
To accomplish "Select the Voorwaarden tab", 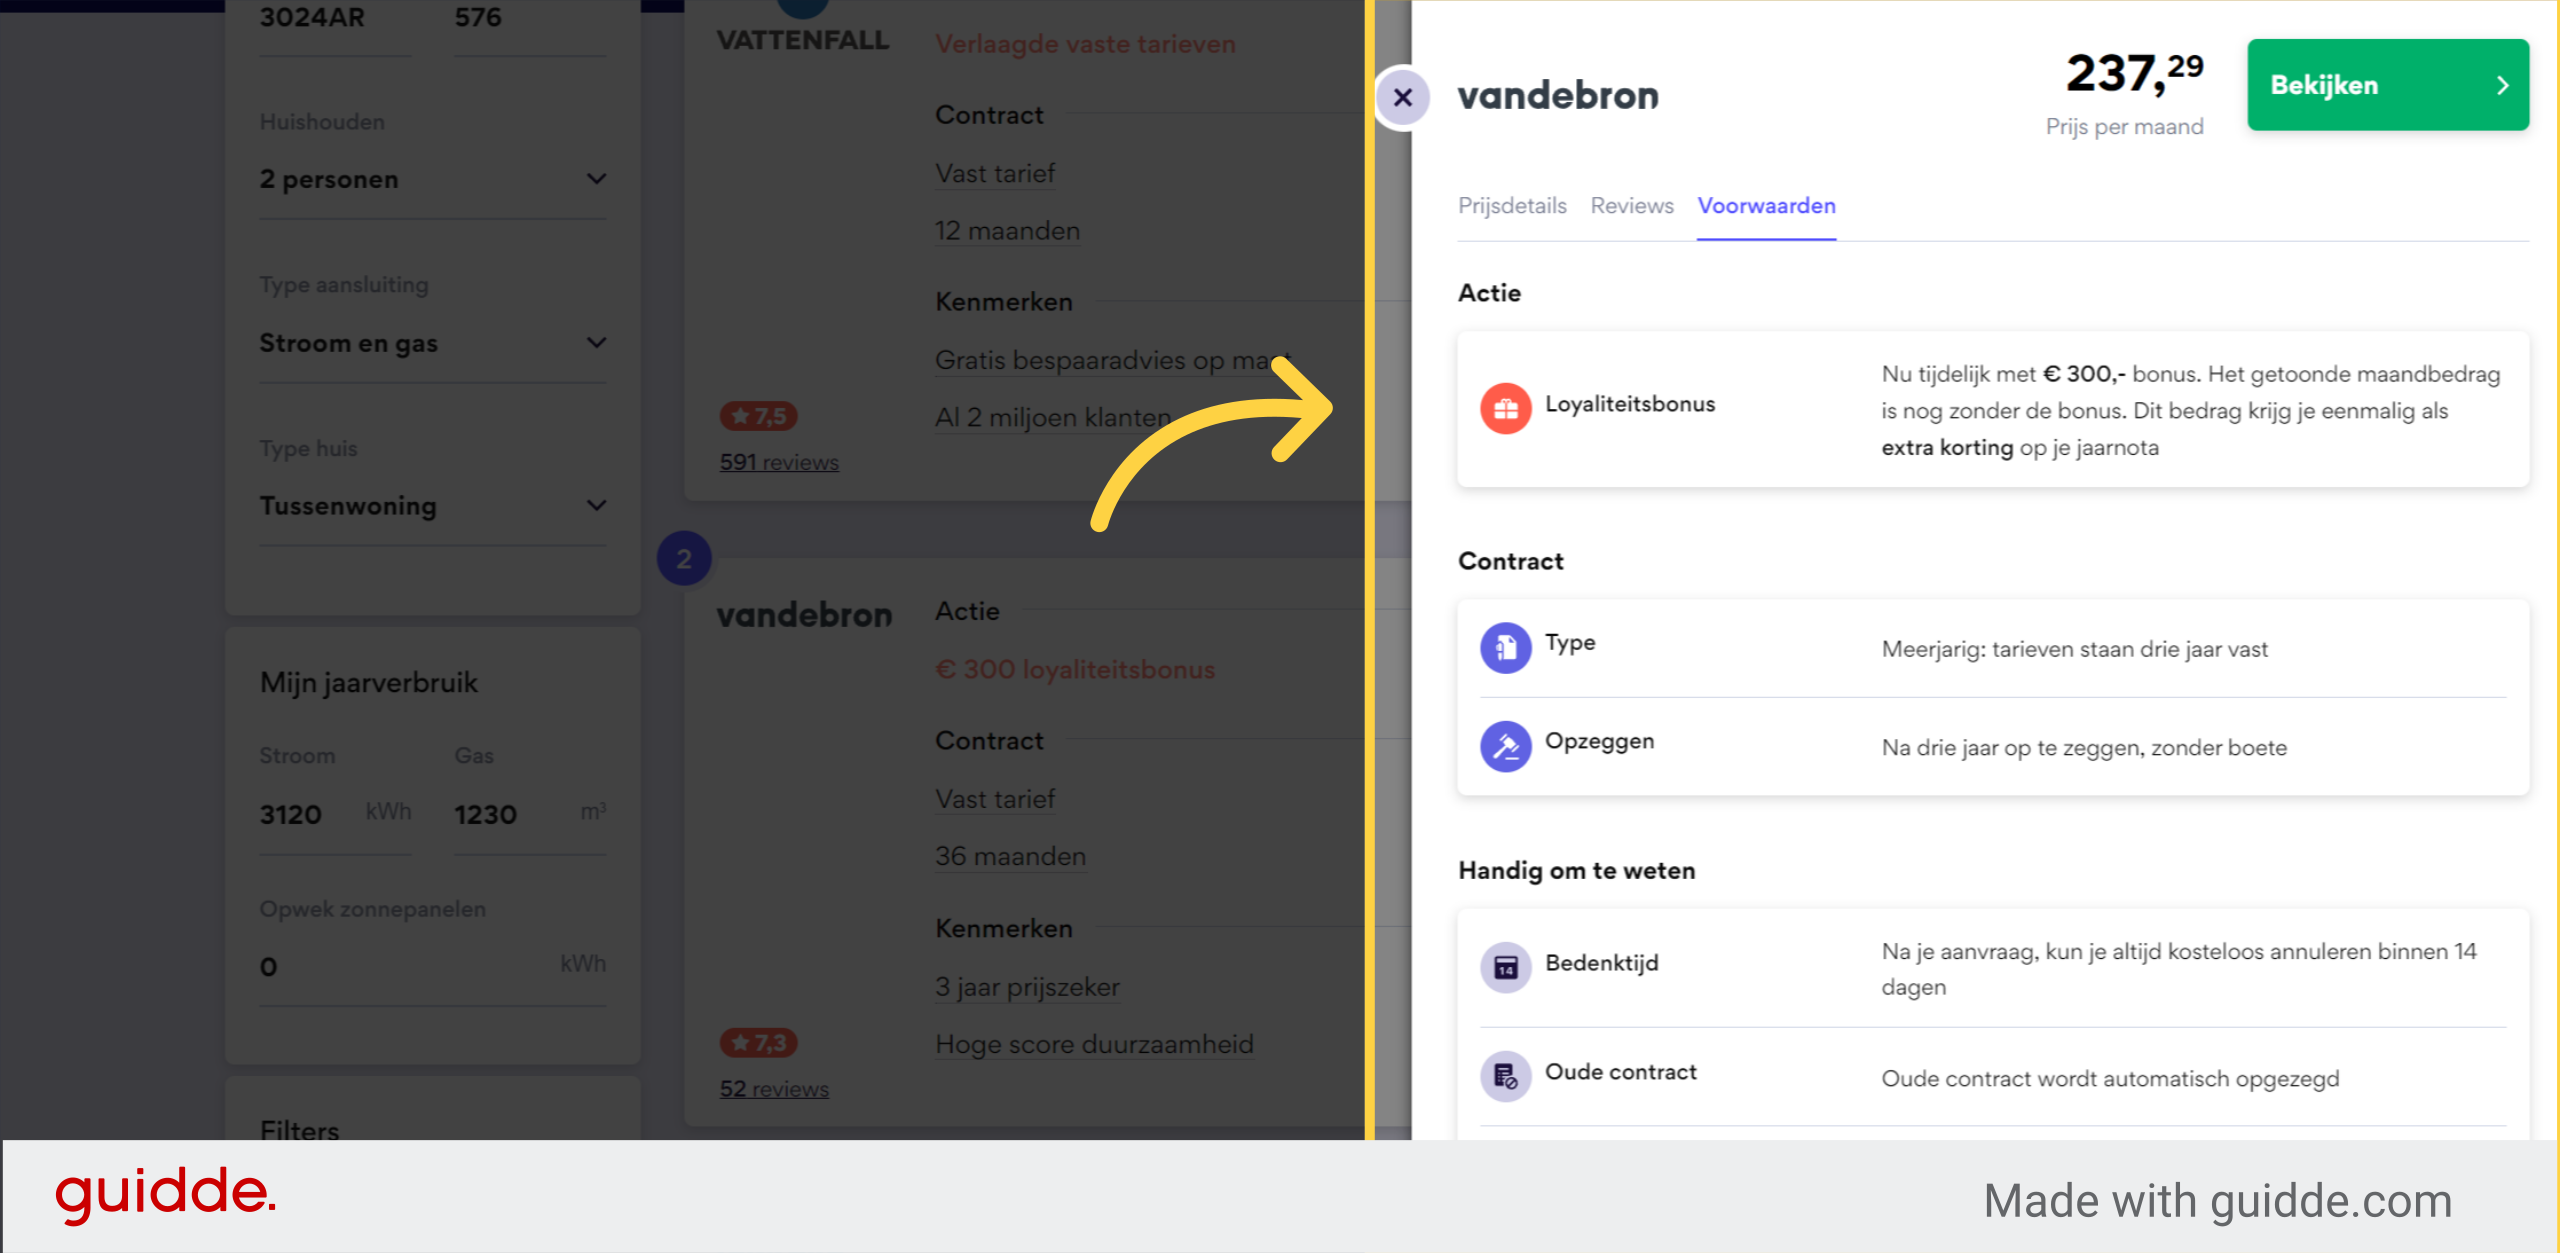I will pyautogui.click(x=1766, y=206).
